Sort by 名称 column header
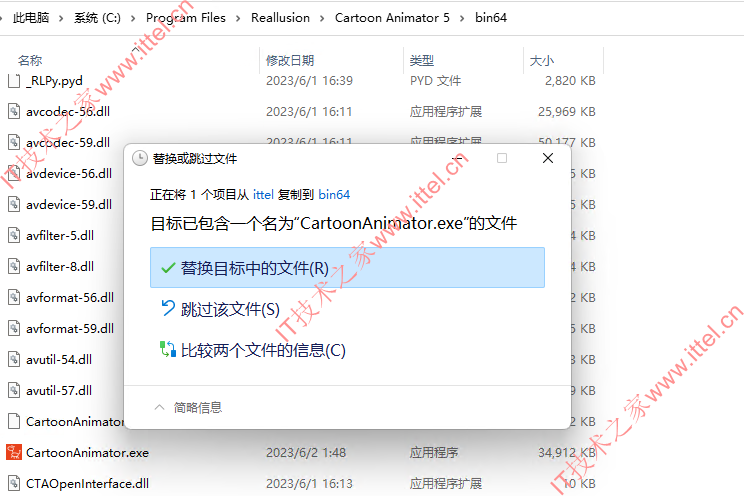Image resolution: width=744 pixels, height=496 pixels. pyautogui.click(x=30, y=60)
